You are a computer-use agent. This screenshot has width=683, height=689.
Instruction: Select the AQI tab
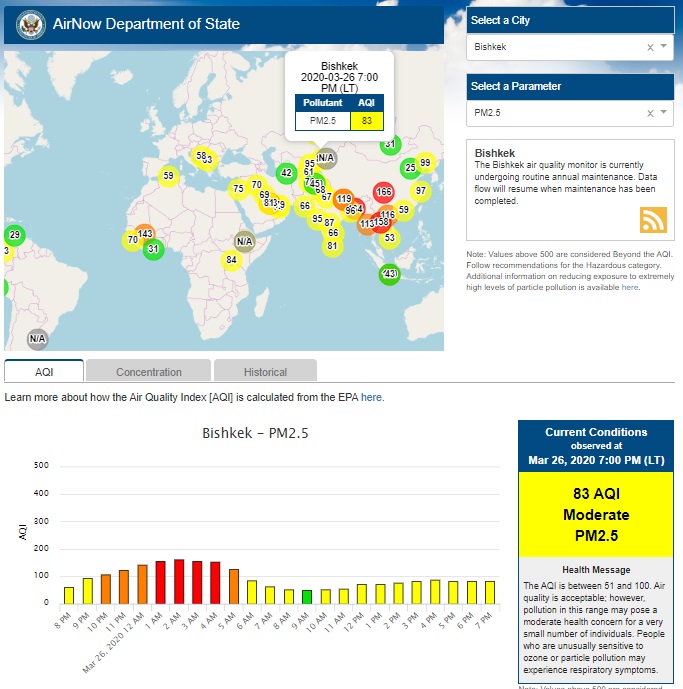[x=44, y=372]
